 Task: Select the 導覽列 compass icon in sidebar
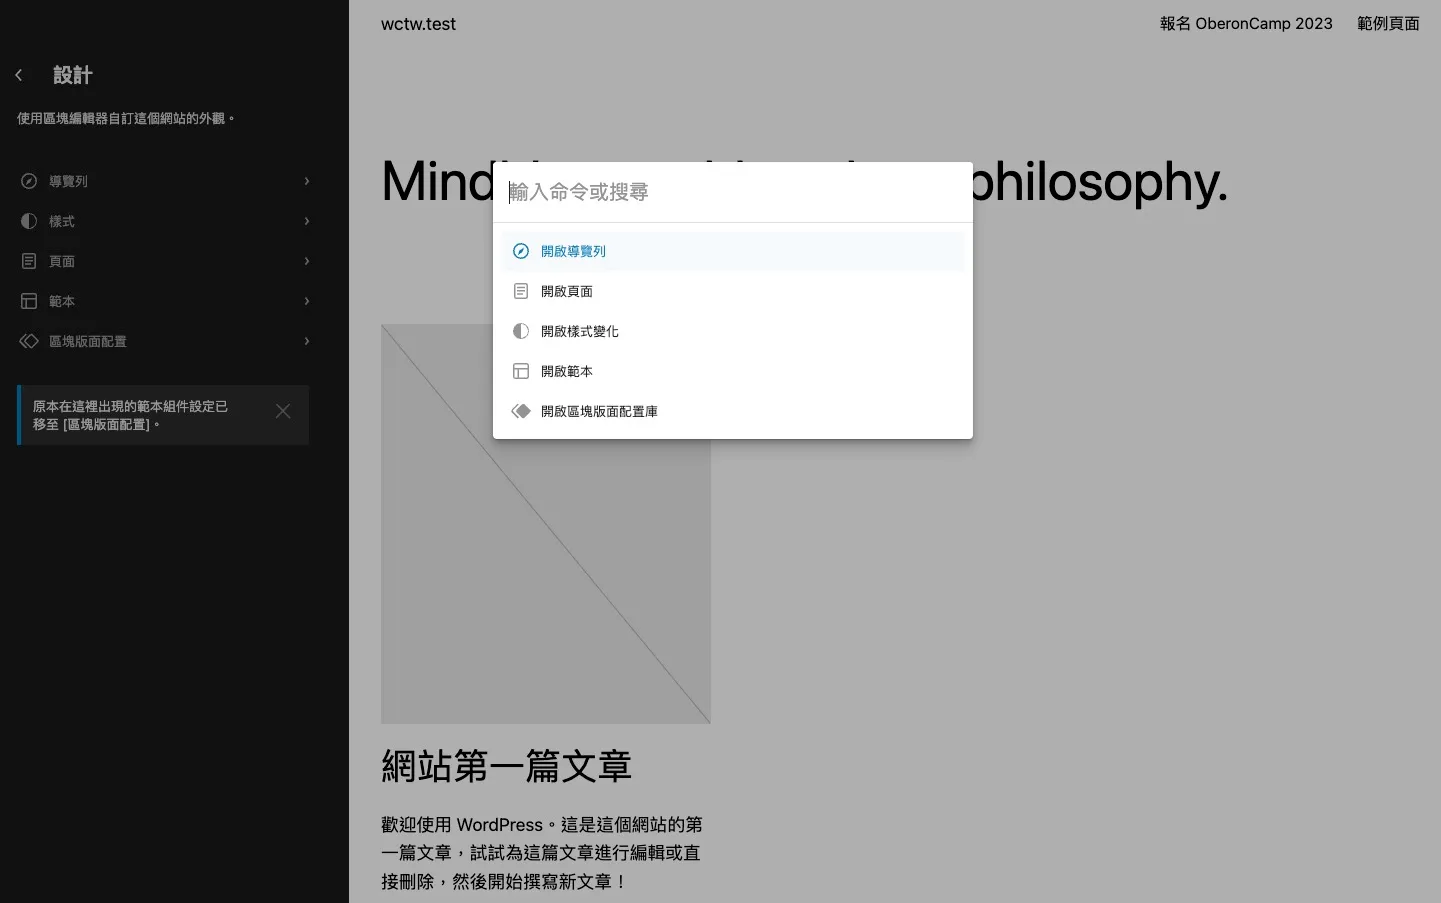tap(29, 181)
